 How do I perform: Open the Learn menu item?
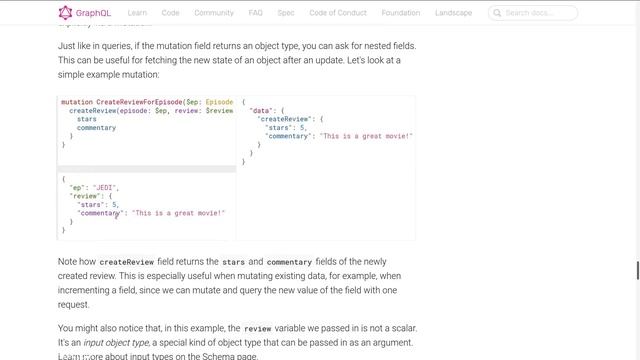[137, 13]
